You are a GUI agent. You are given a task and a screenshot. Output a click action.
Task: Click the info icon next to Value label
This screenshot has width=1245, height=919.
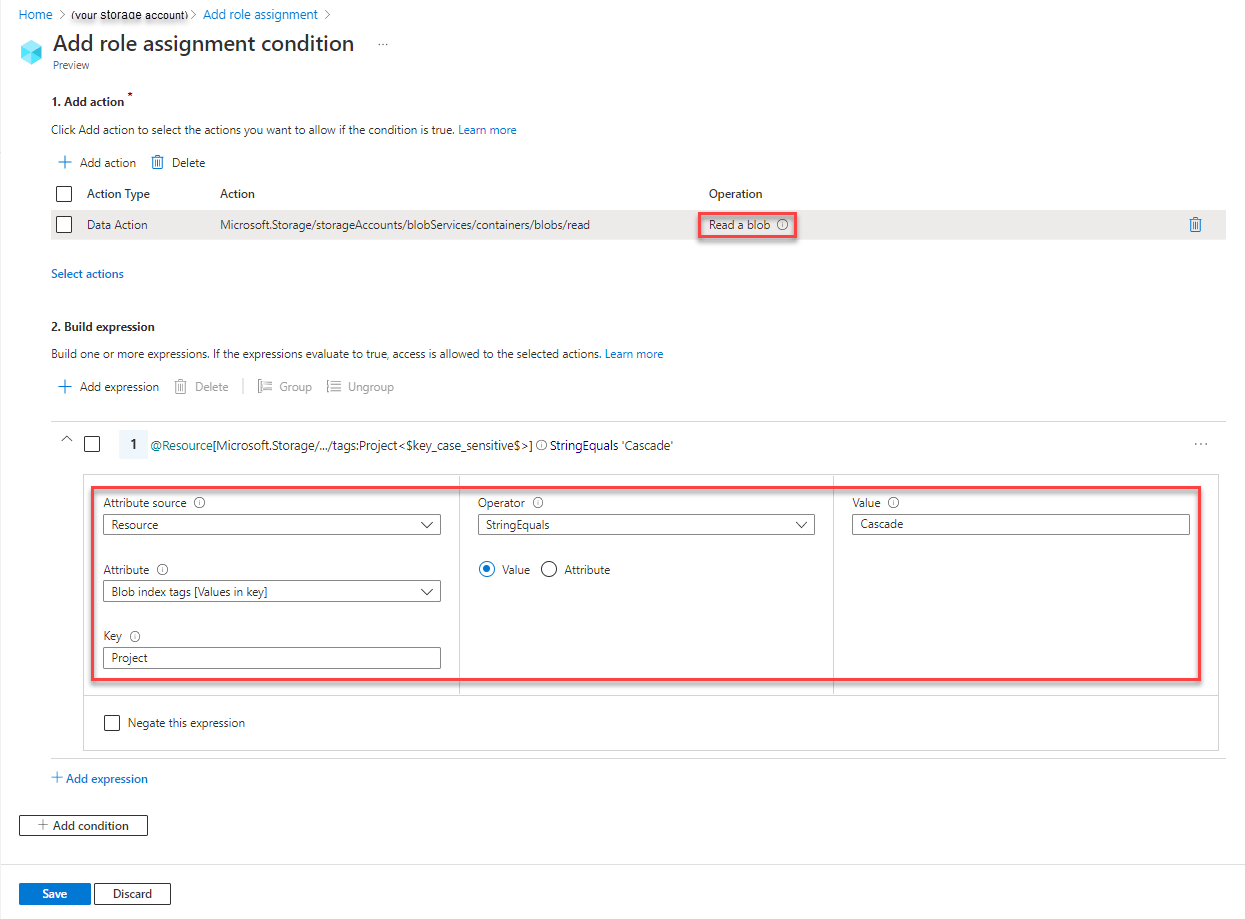[x=893, y=503]
